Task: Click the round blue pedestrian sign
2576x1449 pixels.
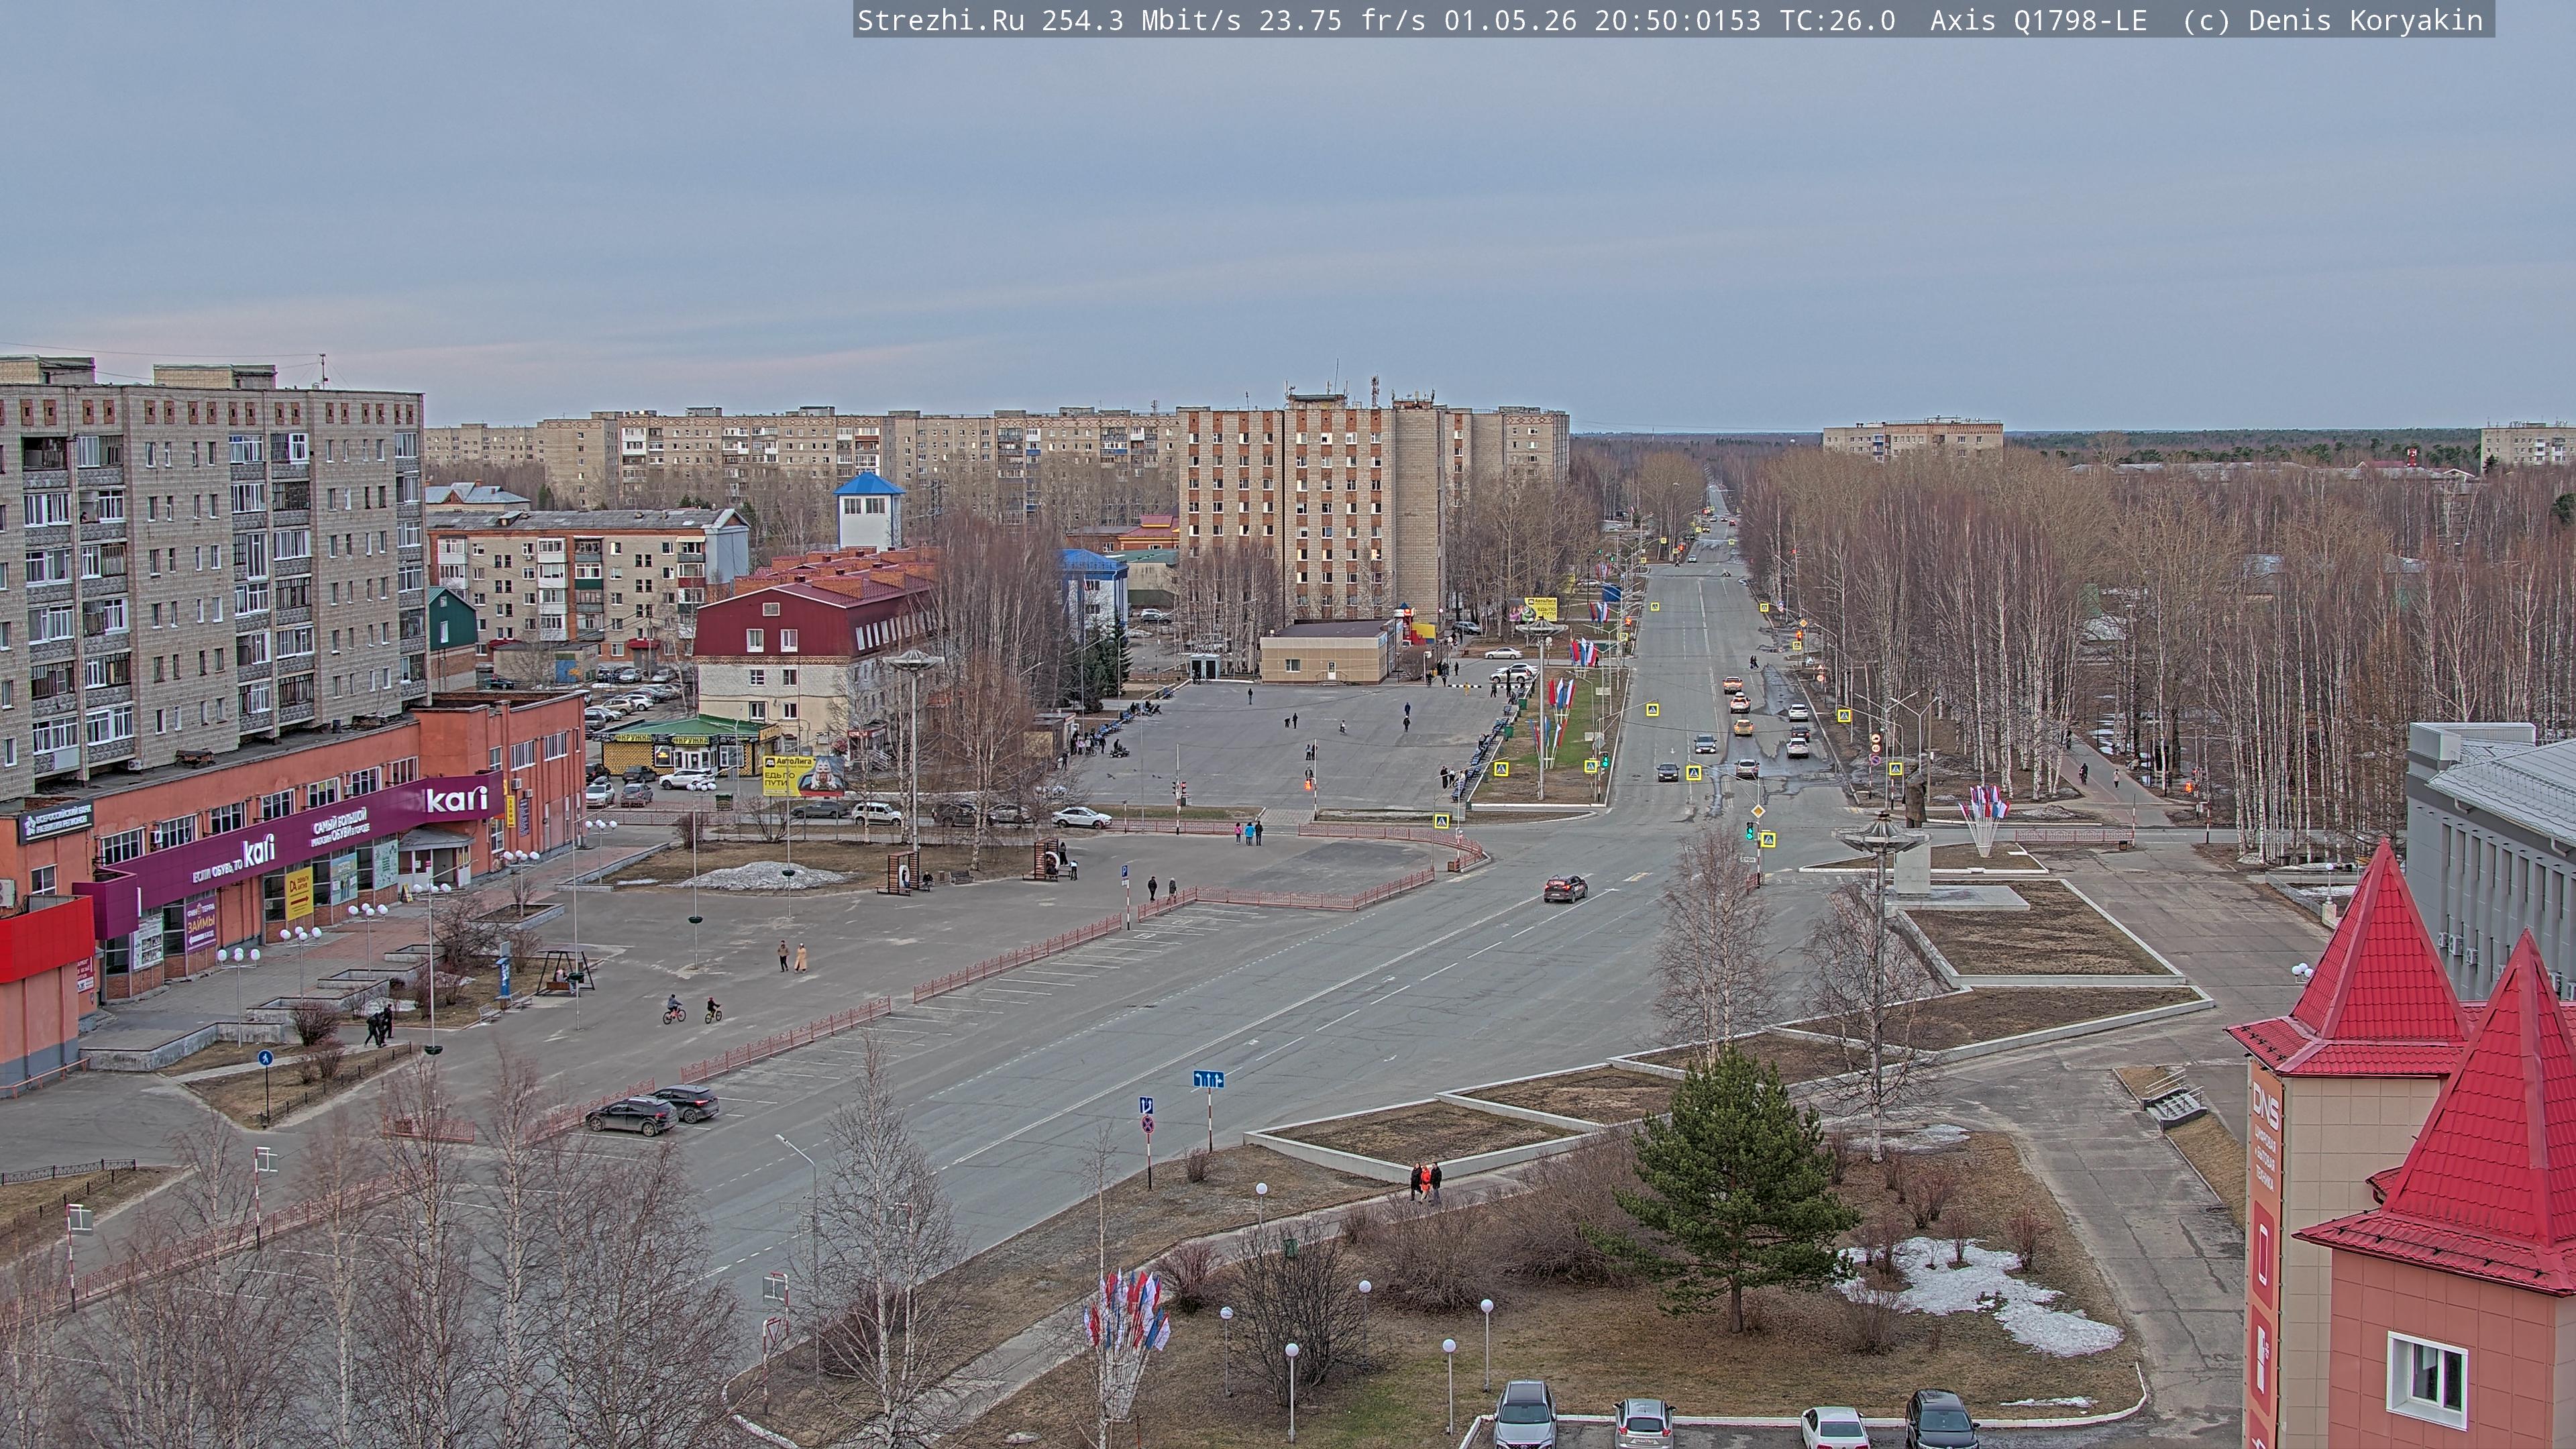Action: [x=265, y=1058]
